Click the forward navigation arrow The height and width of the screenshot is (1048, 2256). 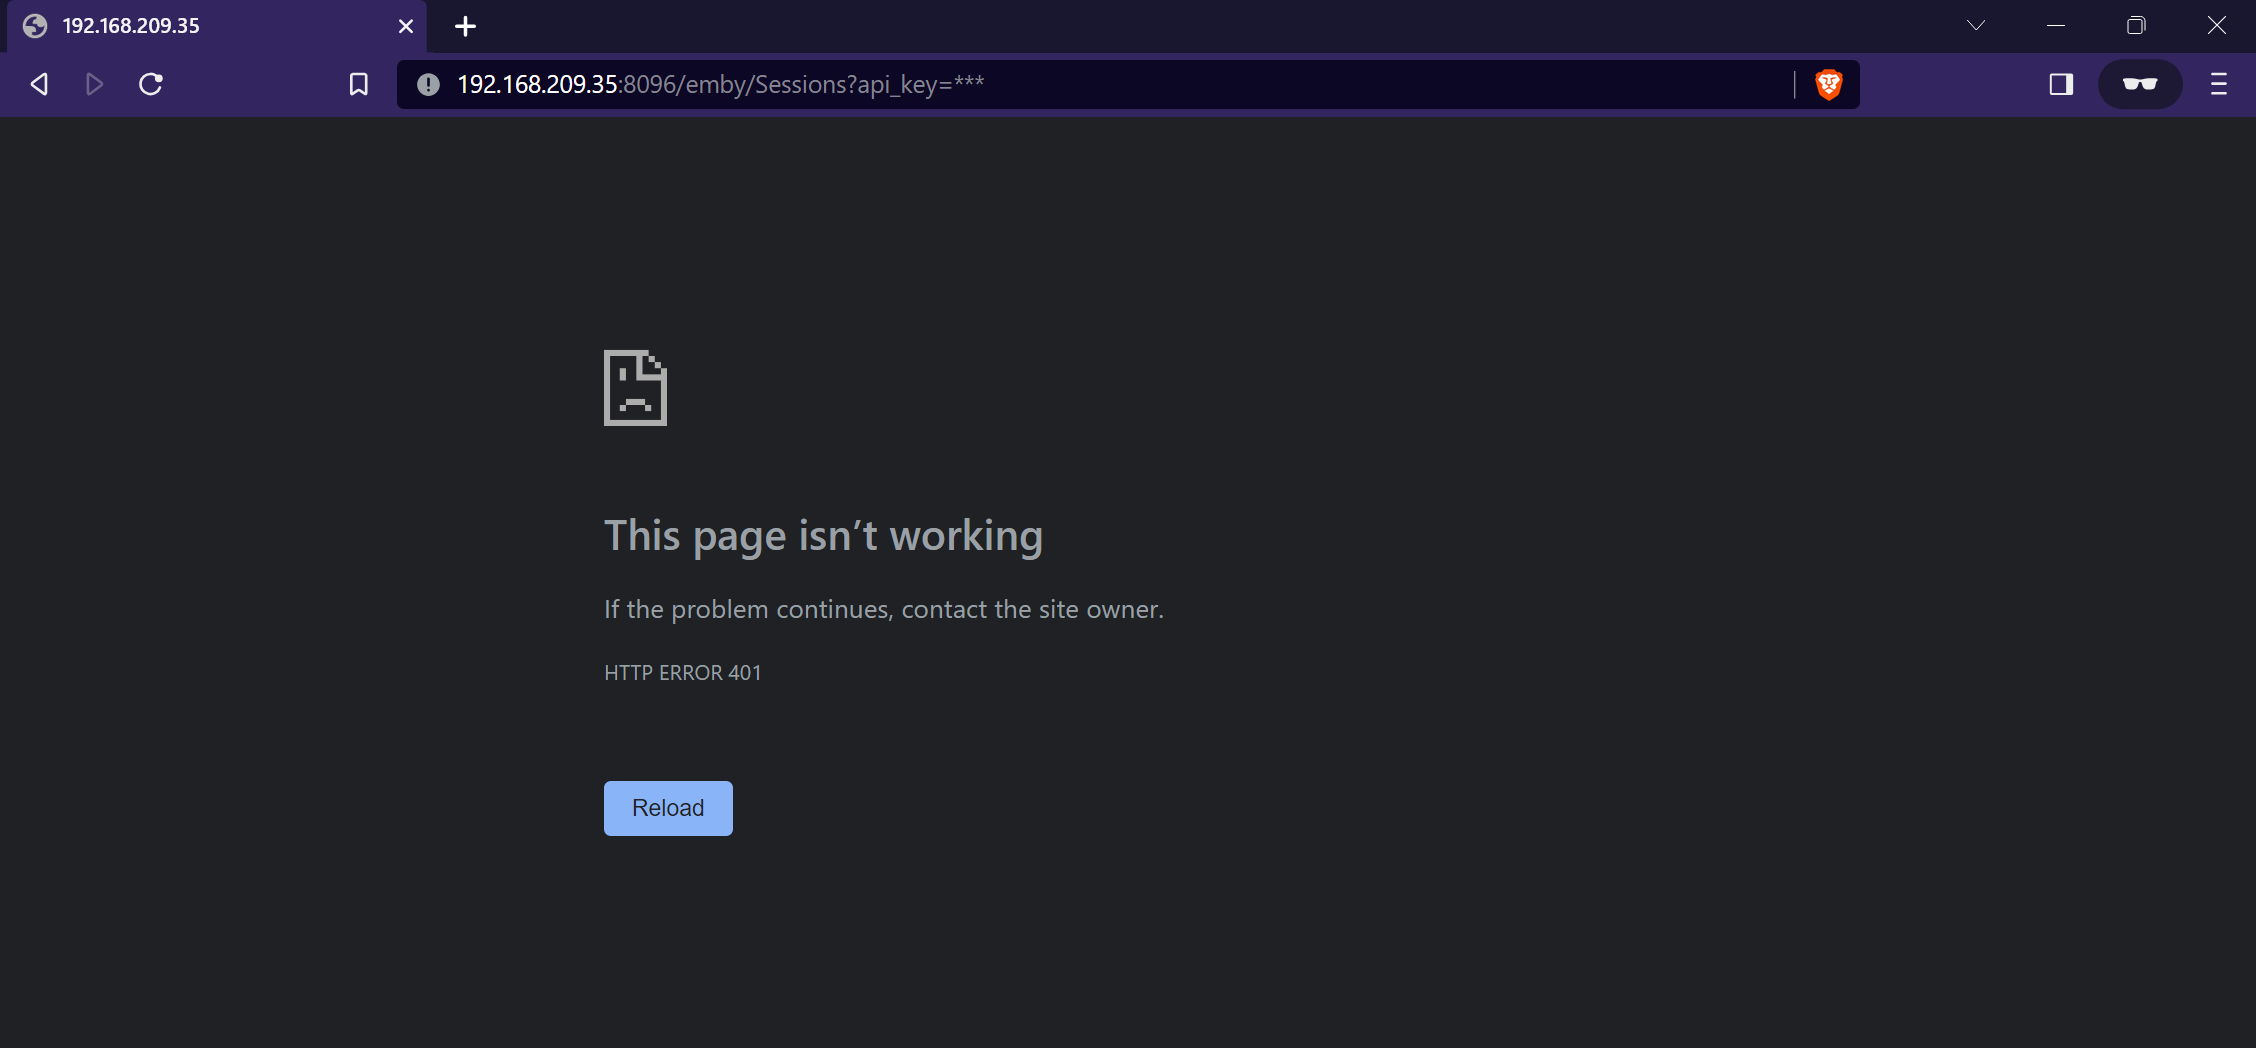(95, 84)
